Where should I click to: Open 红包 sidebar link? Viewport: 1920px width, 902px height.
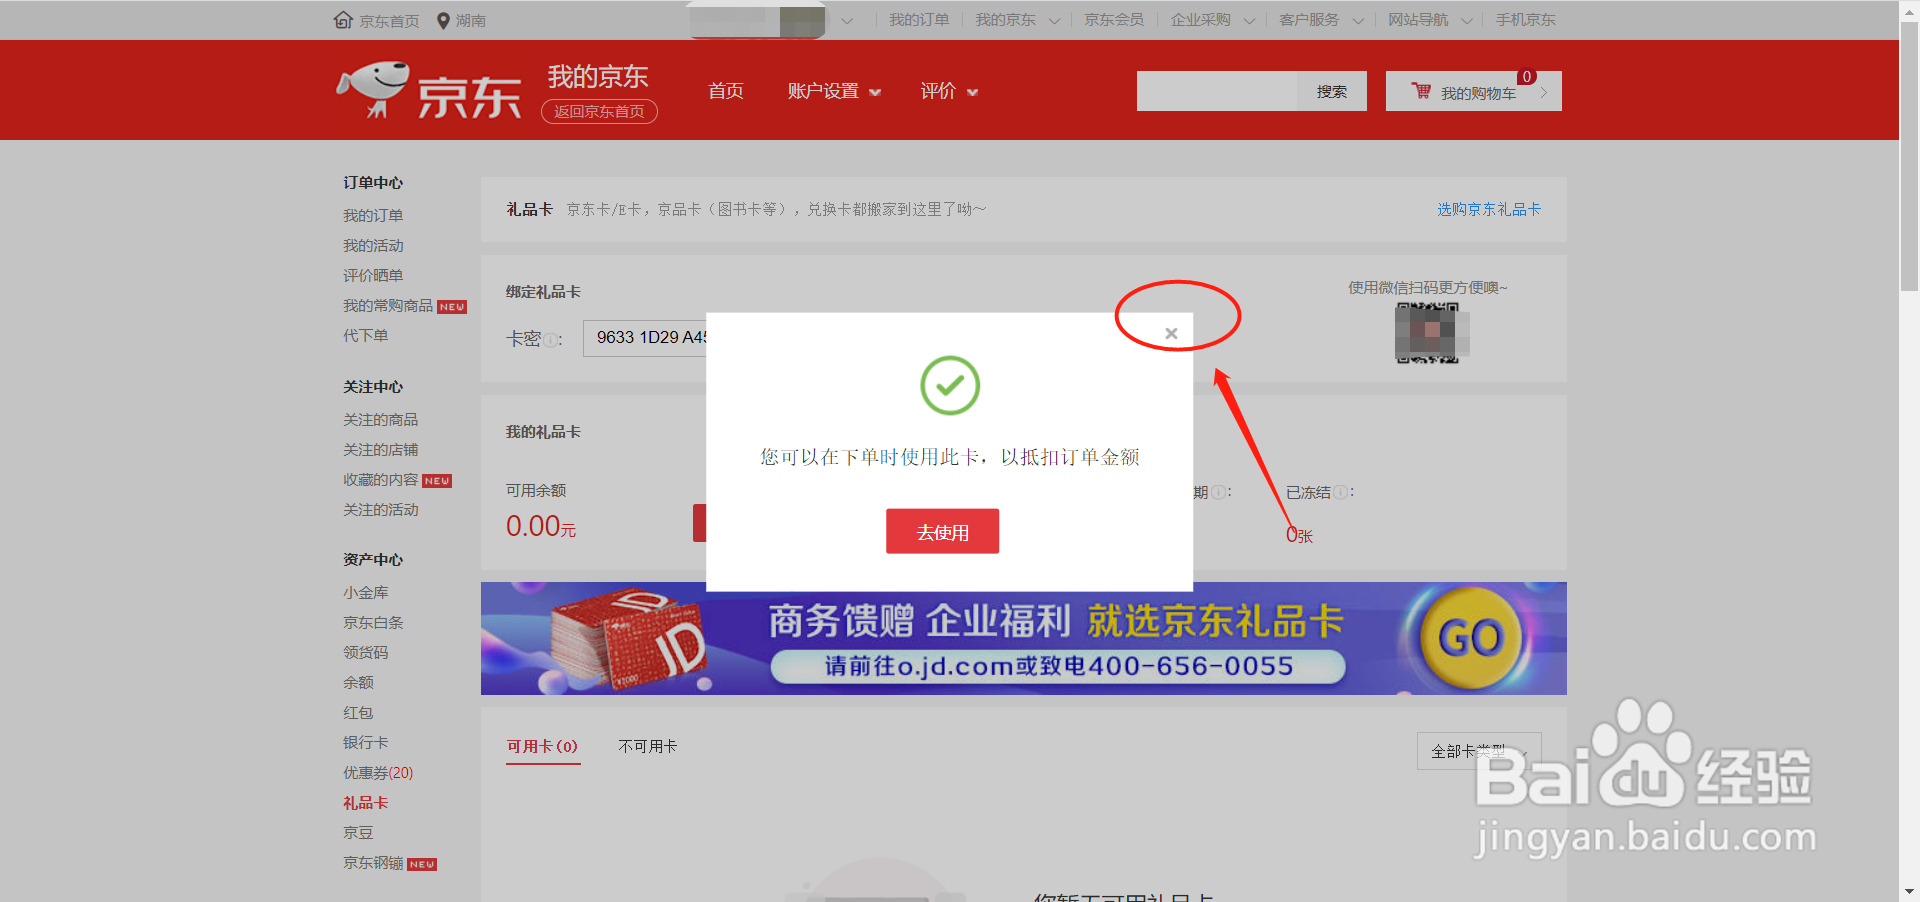[x=358, y=713]
